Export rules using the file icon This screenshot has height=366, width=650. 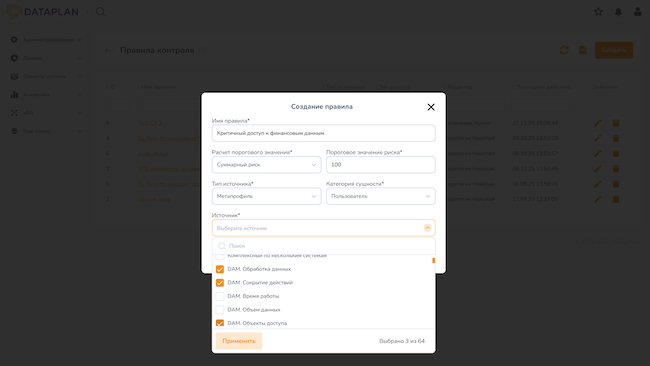point(583,50)
